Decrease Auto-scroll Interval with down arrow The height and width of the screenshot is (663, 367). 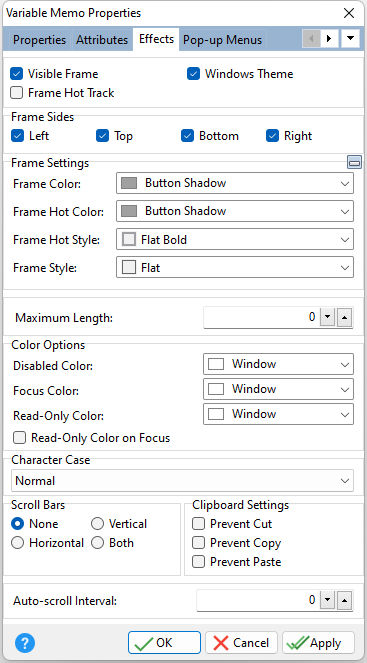(x=327, y=600)
